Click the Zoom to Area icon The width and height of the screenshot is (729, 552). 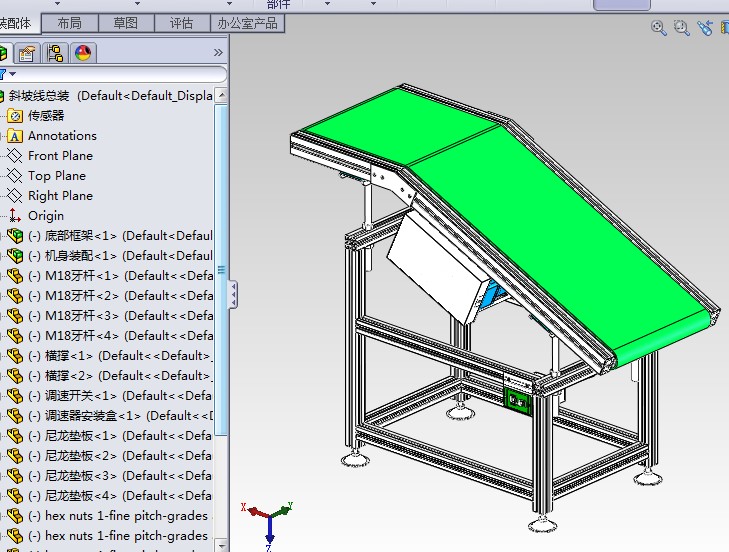(682, 28)
